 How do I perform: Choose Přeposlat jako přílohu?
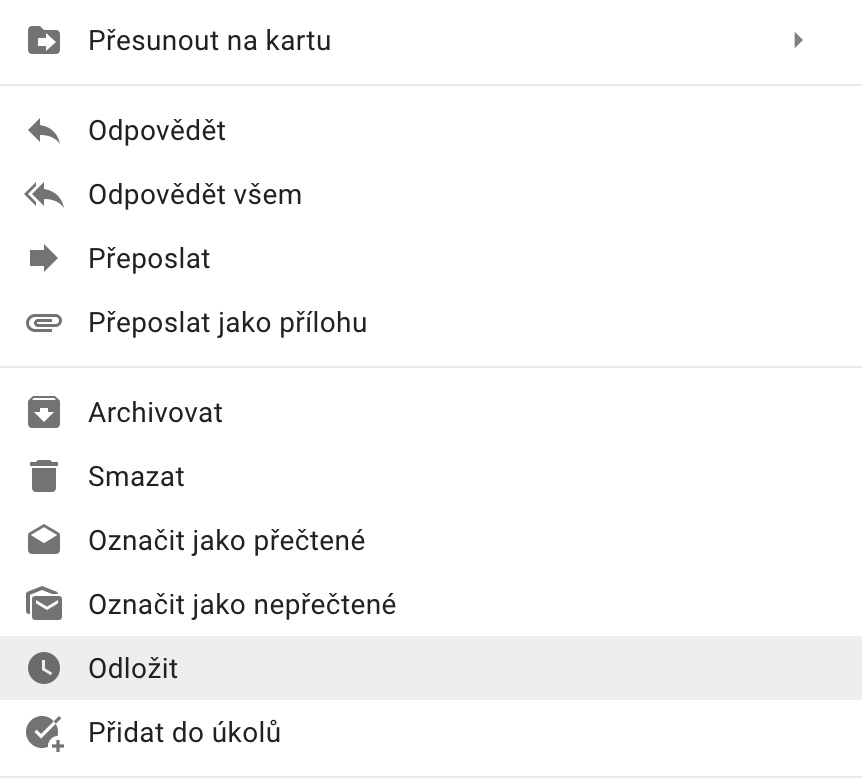tap(227, 323)
